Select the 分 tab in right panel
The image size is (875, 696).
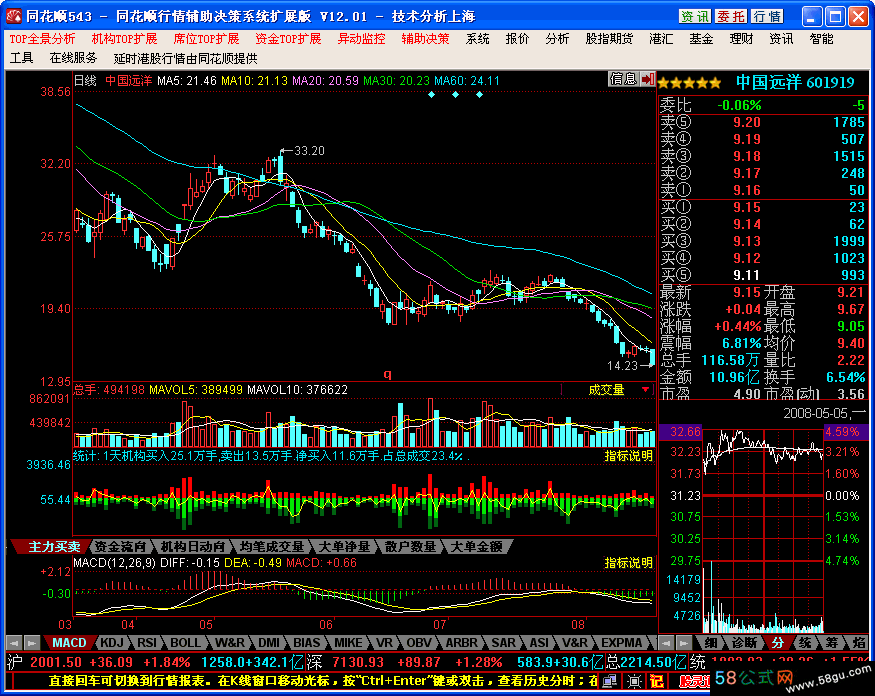click(x=777, y=643)
